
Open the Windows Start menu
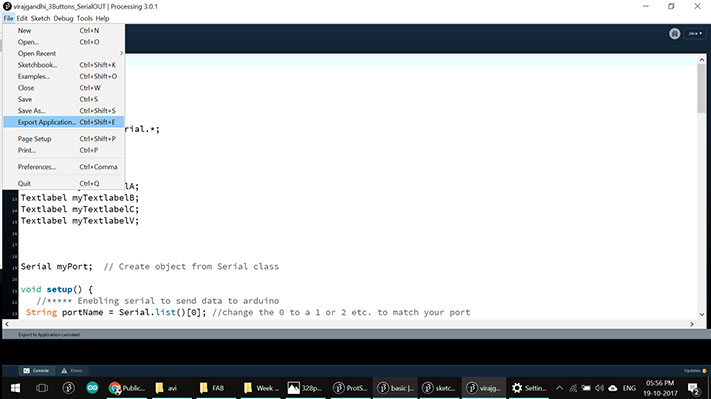[x=15, y=388]
